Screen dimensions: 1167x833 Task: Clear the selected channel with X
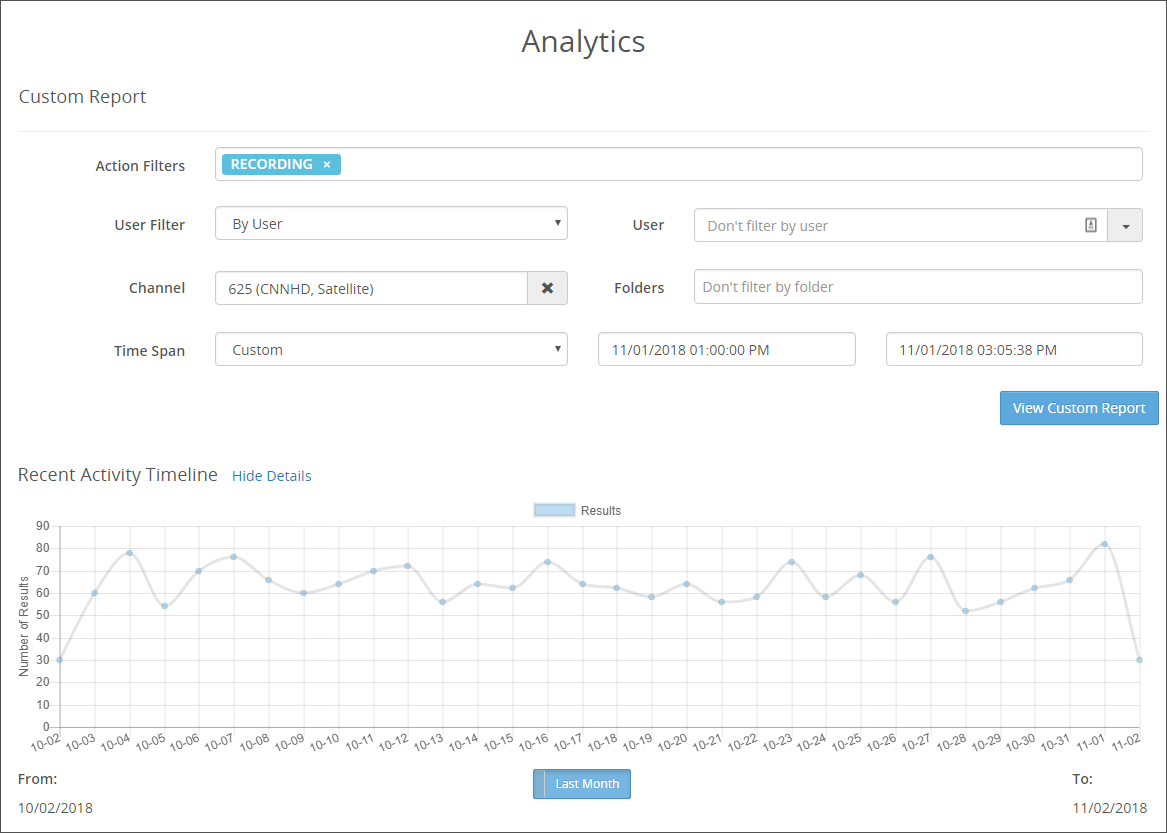point(547,288)
